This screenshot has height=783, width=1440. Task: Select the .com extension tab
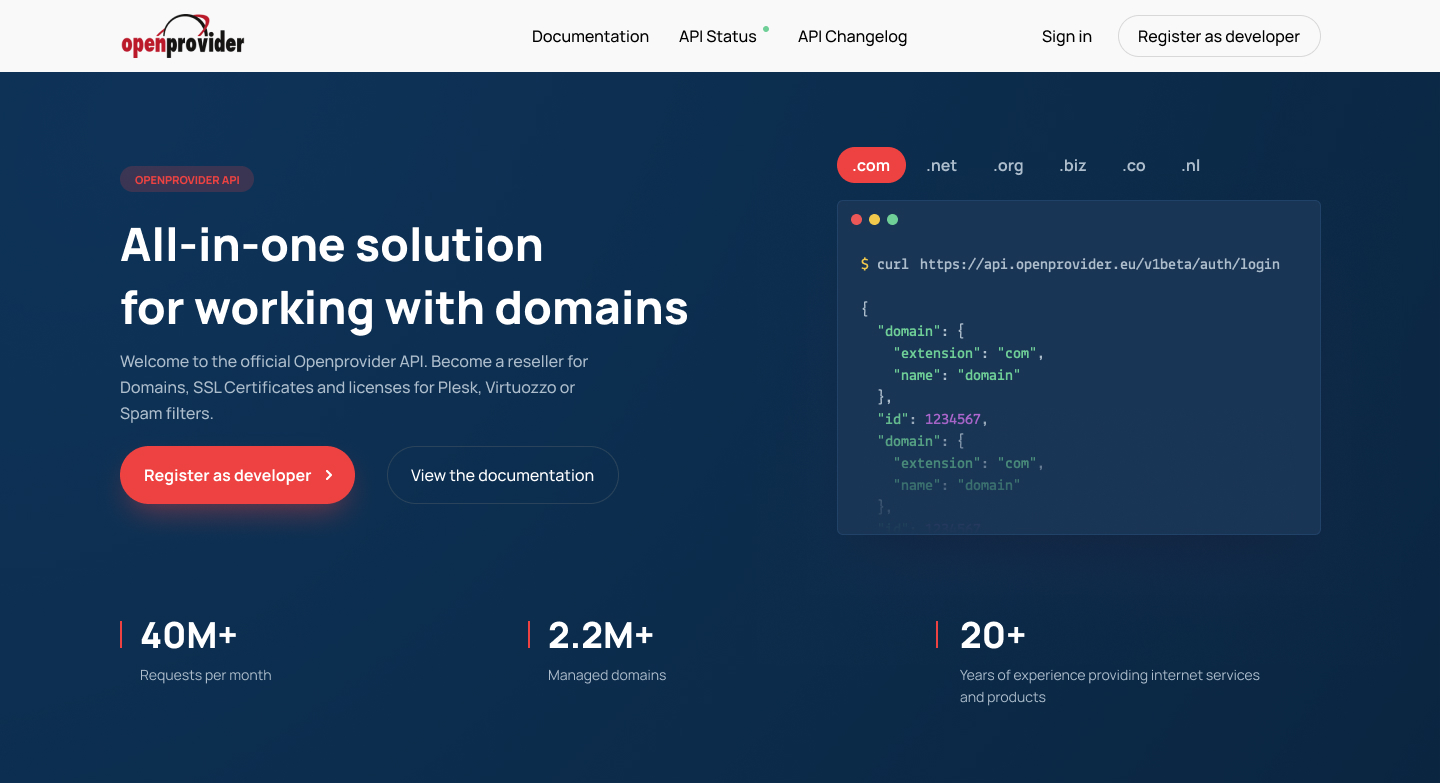coord(871,166)
